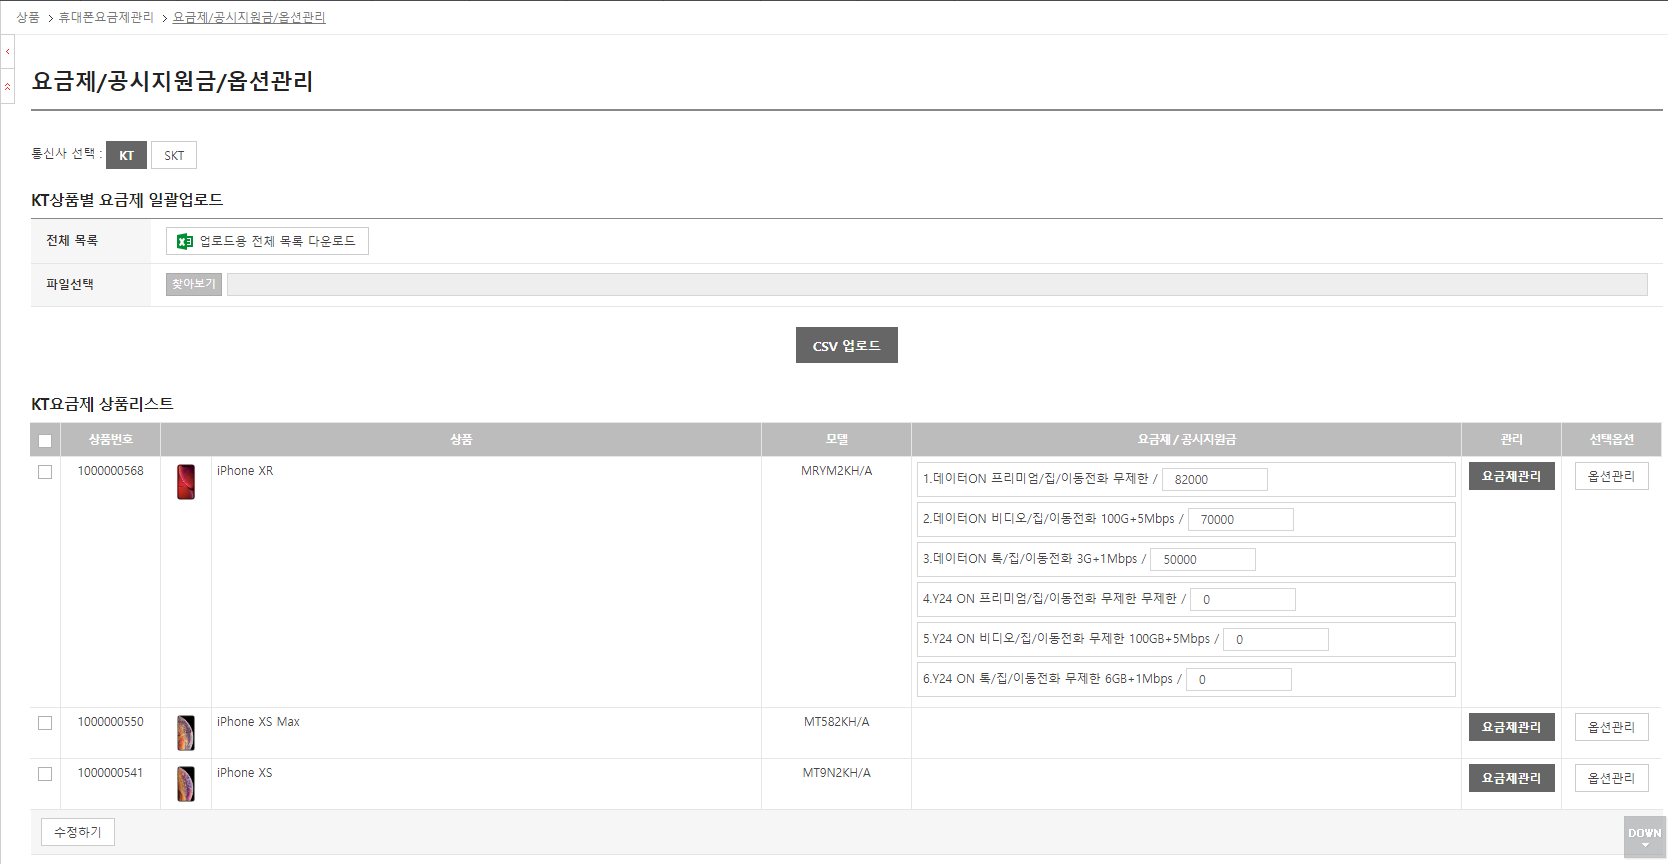Open 옵션관리 for iPhone XS Max

click(1611, 727)
